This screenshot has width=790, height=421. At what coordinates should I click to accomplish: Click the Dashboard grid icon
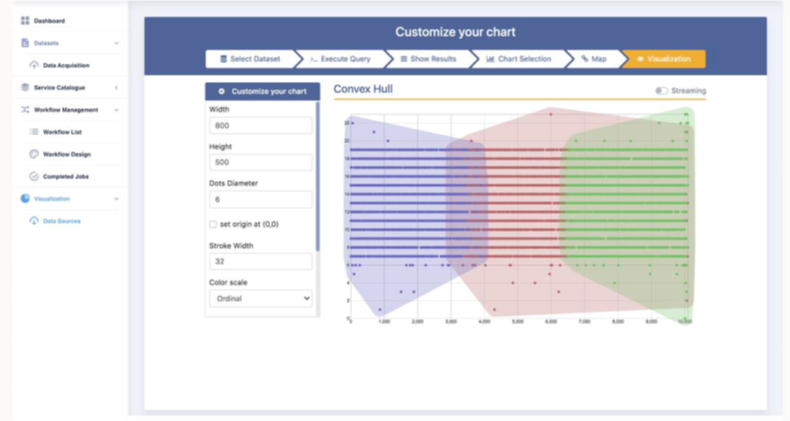[x=25, y=21]
